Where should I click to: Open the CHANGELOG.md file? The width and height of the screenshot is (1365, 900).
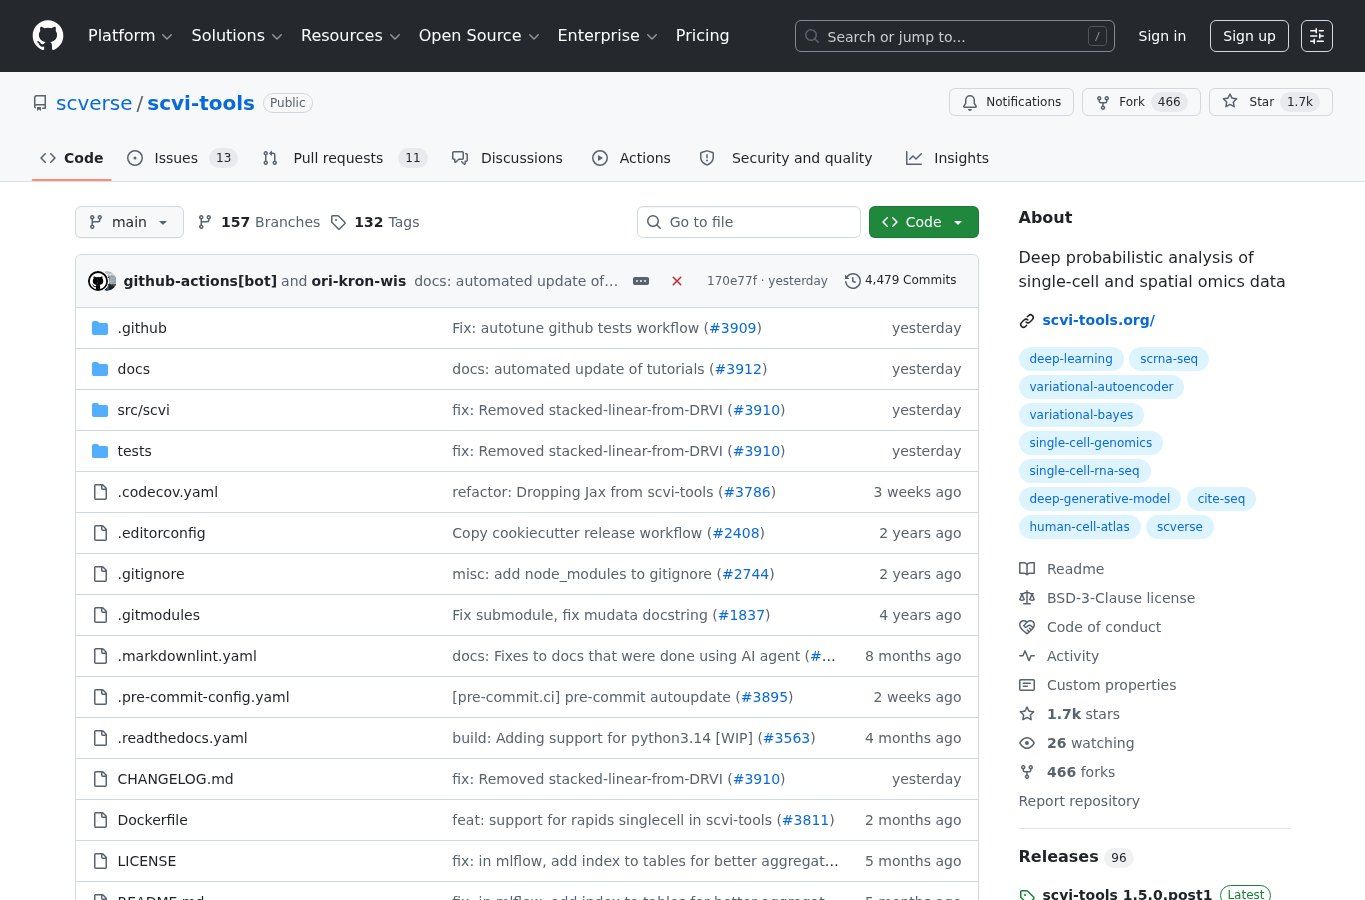click(x=175, y=779)
